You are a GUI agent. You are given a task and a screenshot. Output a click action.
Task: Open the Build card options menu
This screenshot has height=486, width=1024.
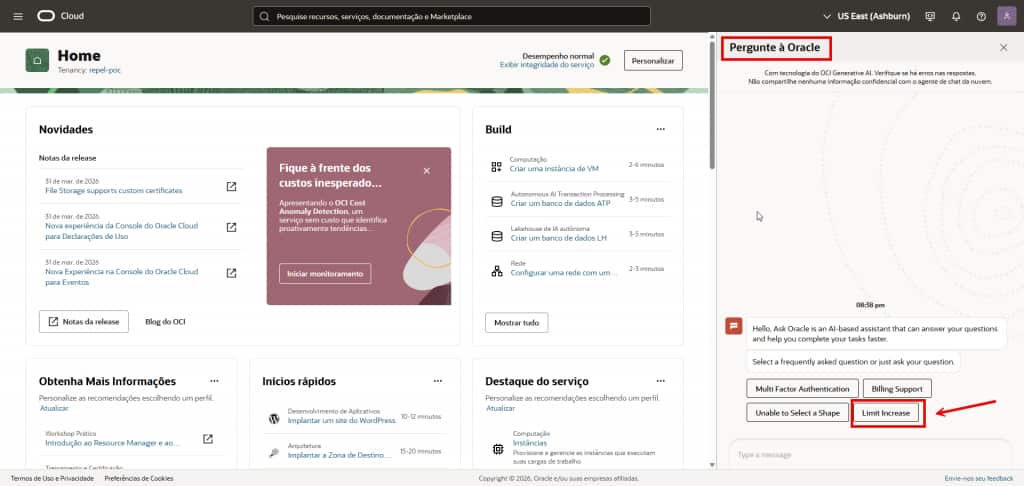point(661,129)
